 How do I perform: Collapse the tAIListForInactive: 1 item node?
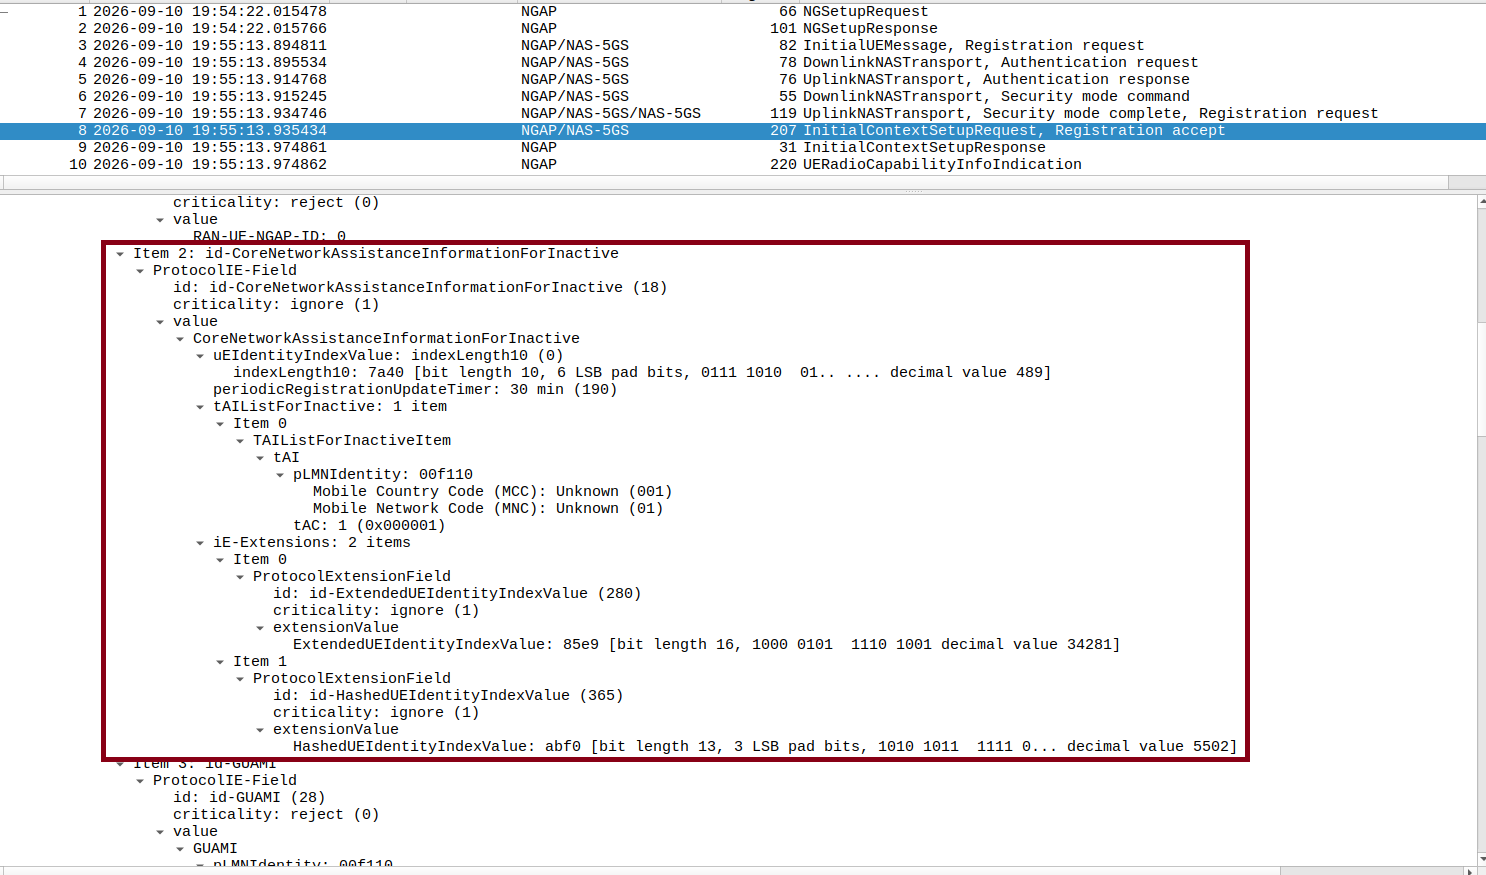click(200, 407)
